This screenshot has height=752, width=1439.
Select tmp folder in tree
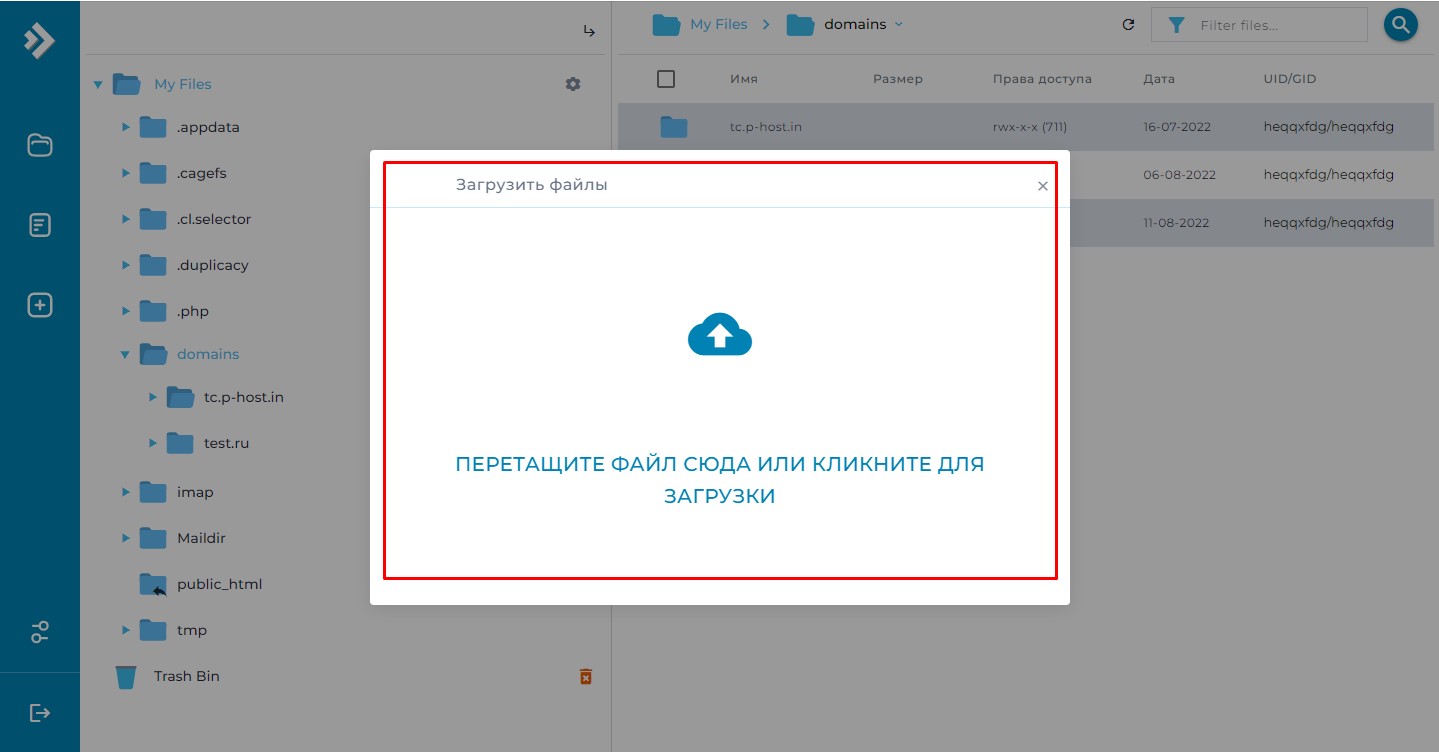coord(192,630)
